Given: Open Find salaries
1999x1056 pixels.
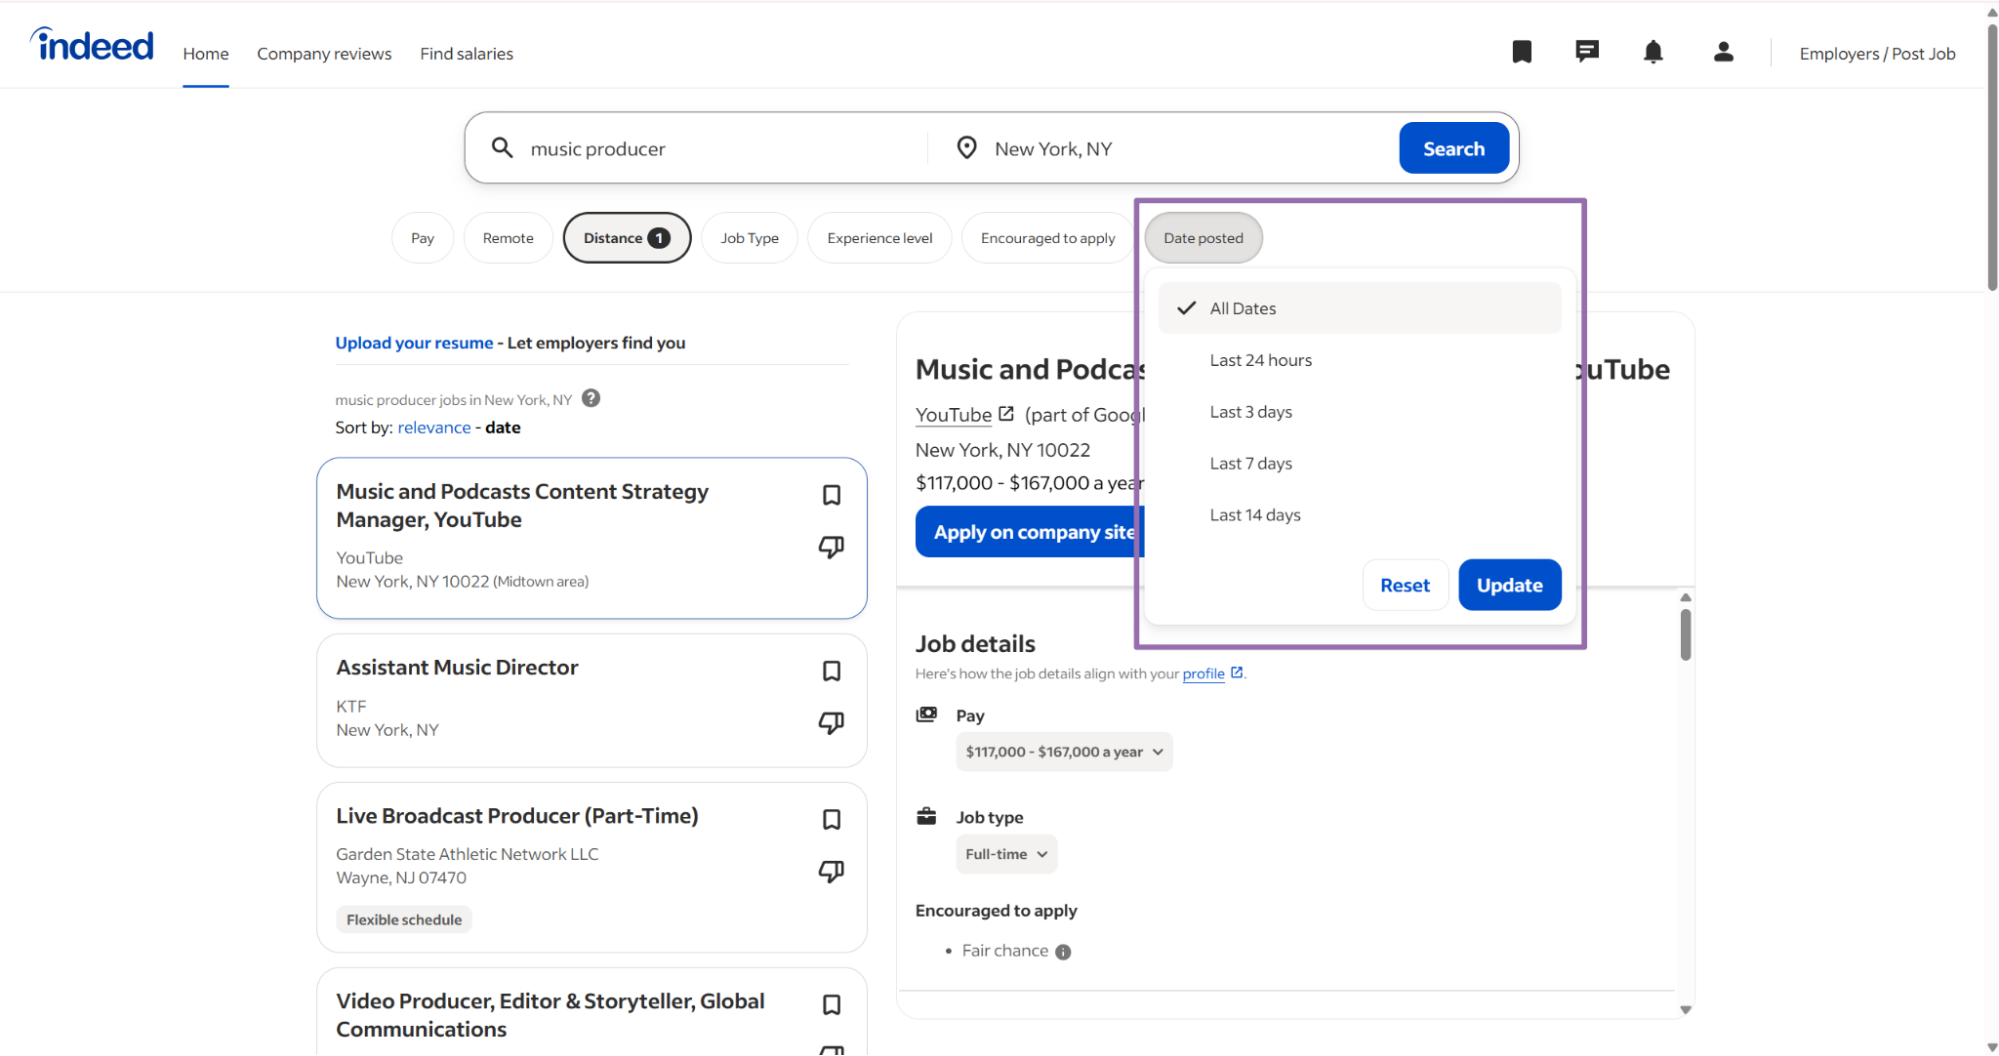Looking at the screenshot, I should click(466, 54).
